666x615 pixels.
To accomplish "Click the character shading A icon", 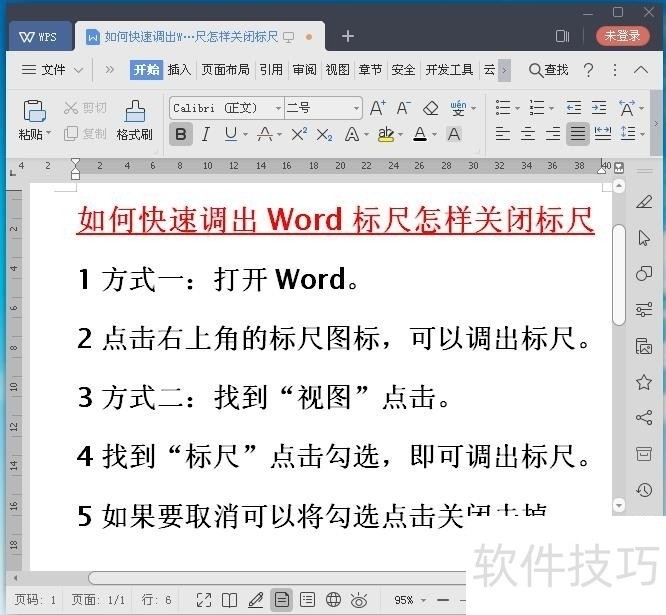I will 454,135.
